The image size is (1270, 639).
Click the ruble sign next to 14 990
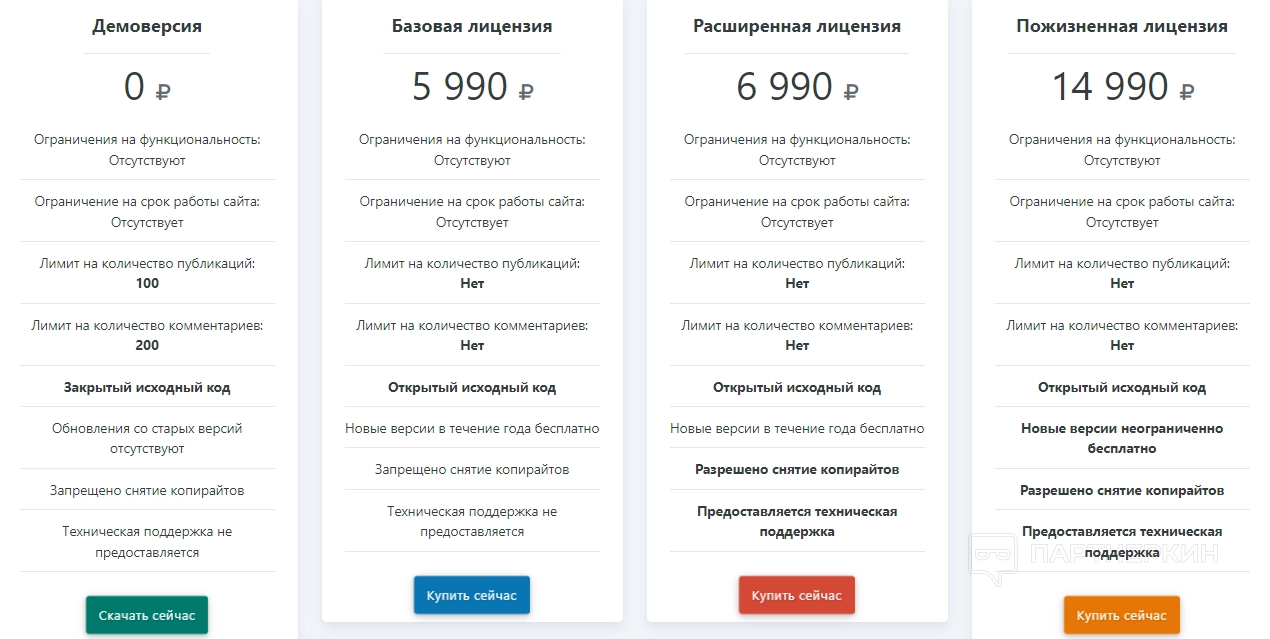coord(1187,92)
